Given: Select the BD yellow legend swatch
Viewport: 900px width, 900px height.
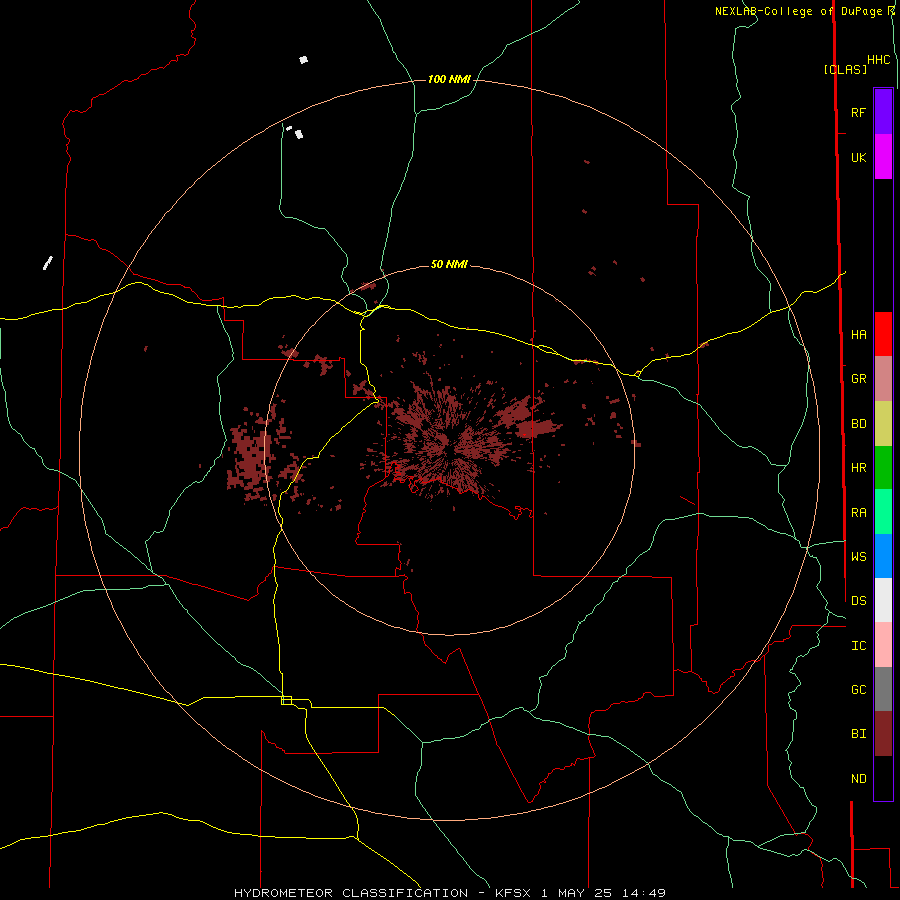Looking at the screenshot, I should [883, 424].
